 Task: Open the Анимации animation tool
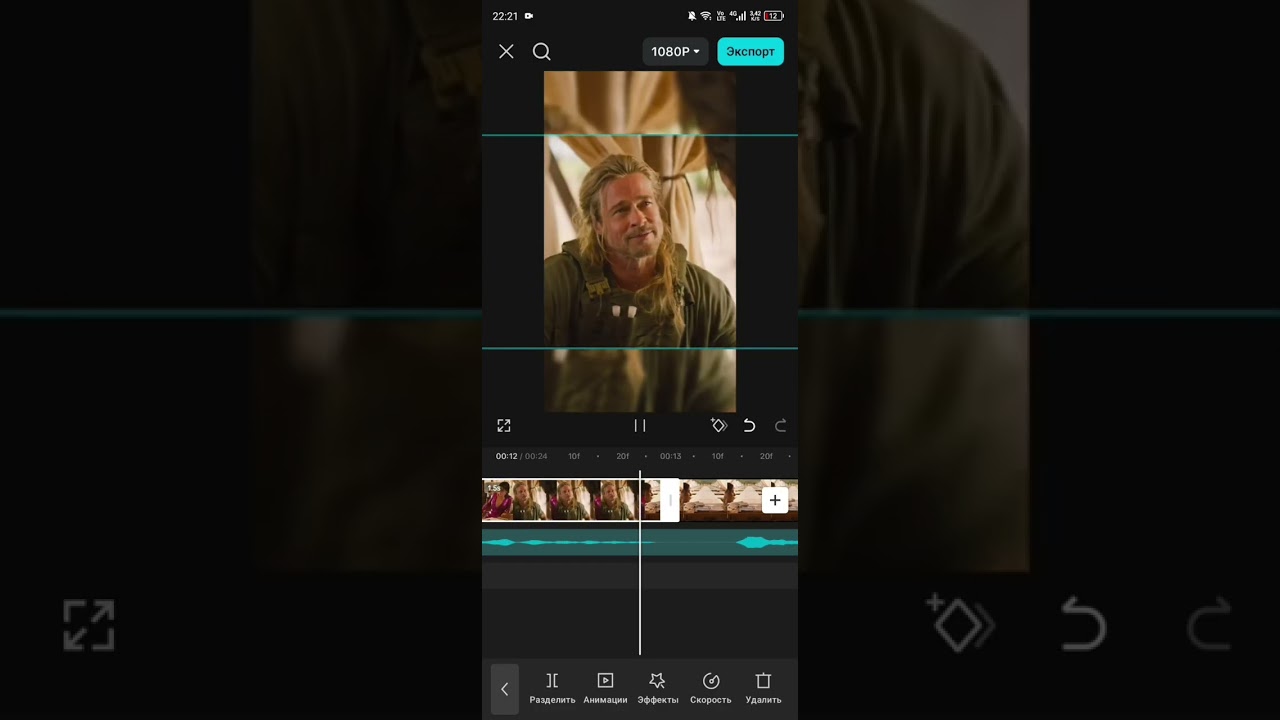click(x=605, y=689)
